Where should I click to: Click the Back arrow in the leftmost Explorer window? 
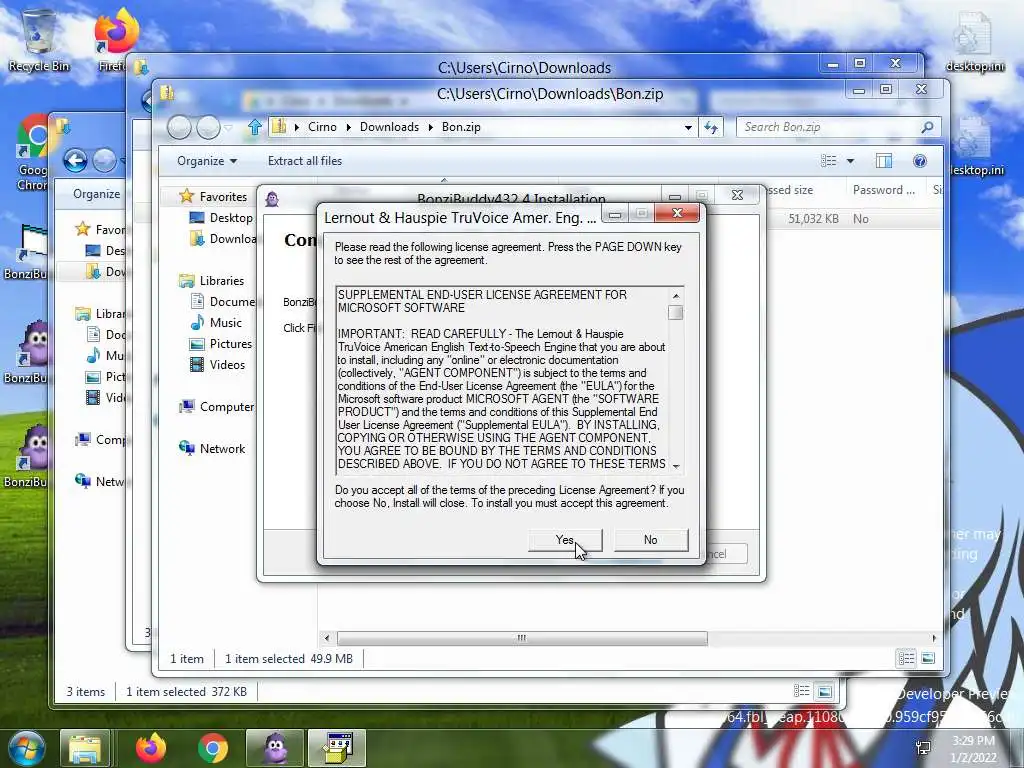point(75,160)
